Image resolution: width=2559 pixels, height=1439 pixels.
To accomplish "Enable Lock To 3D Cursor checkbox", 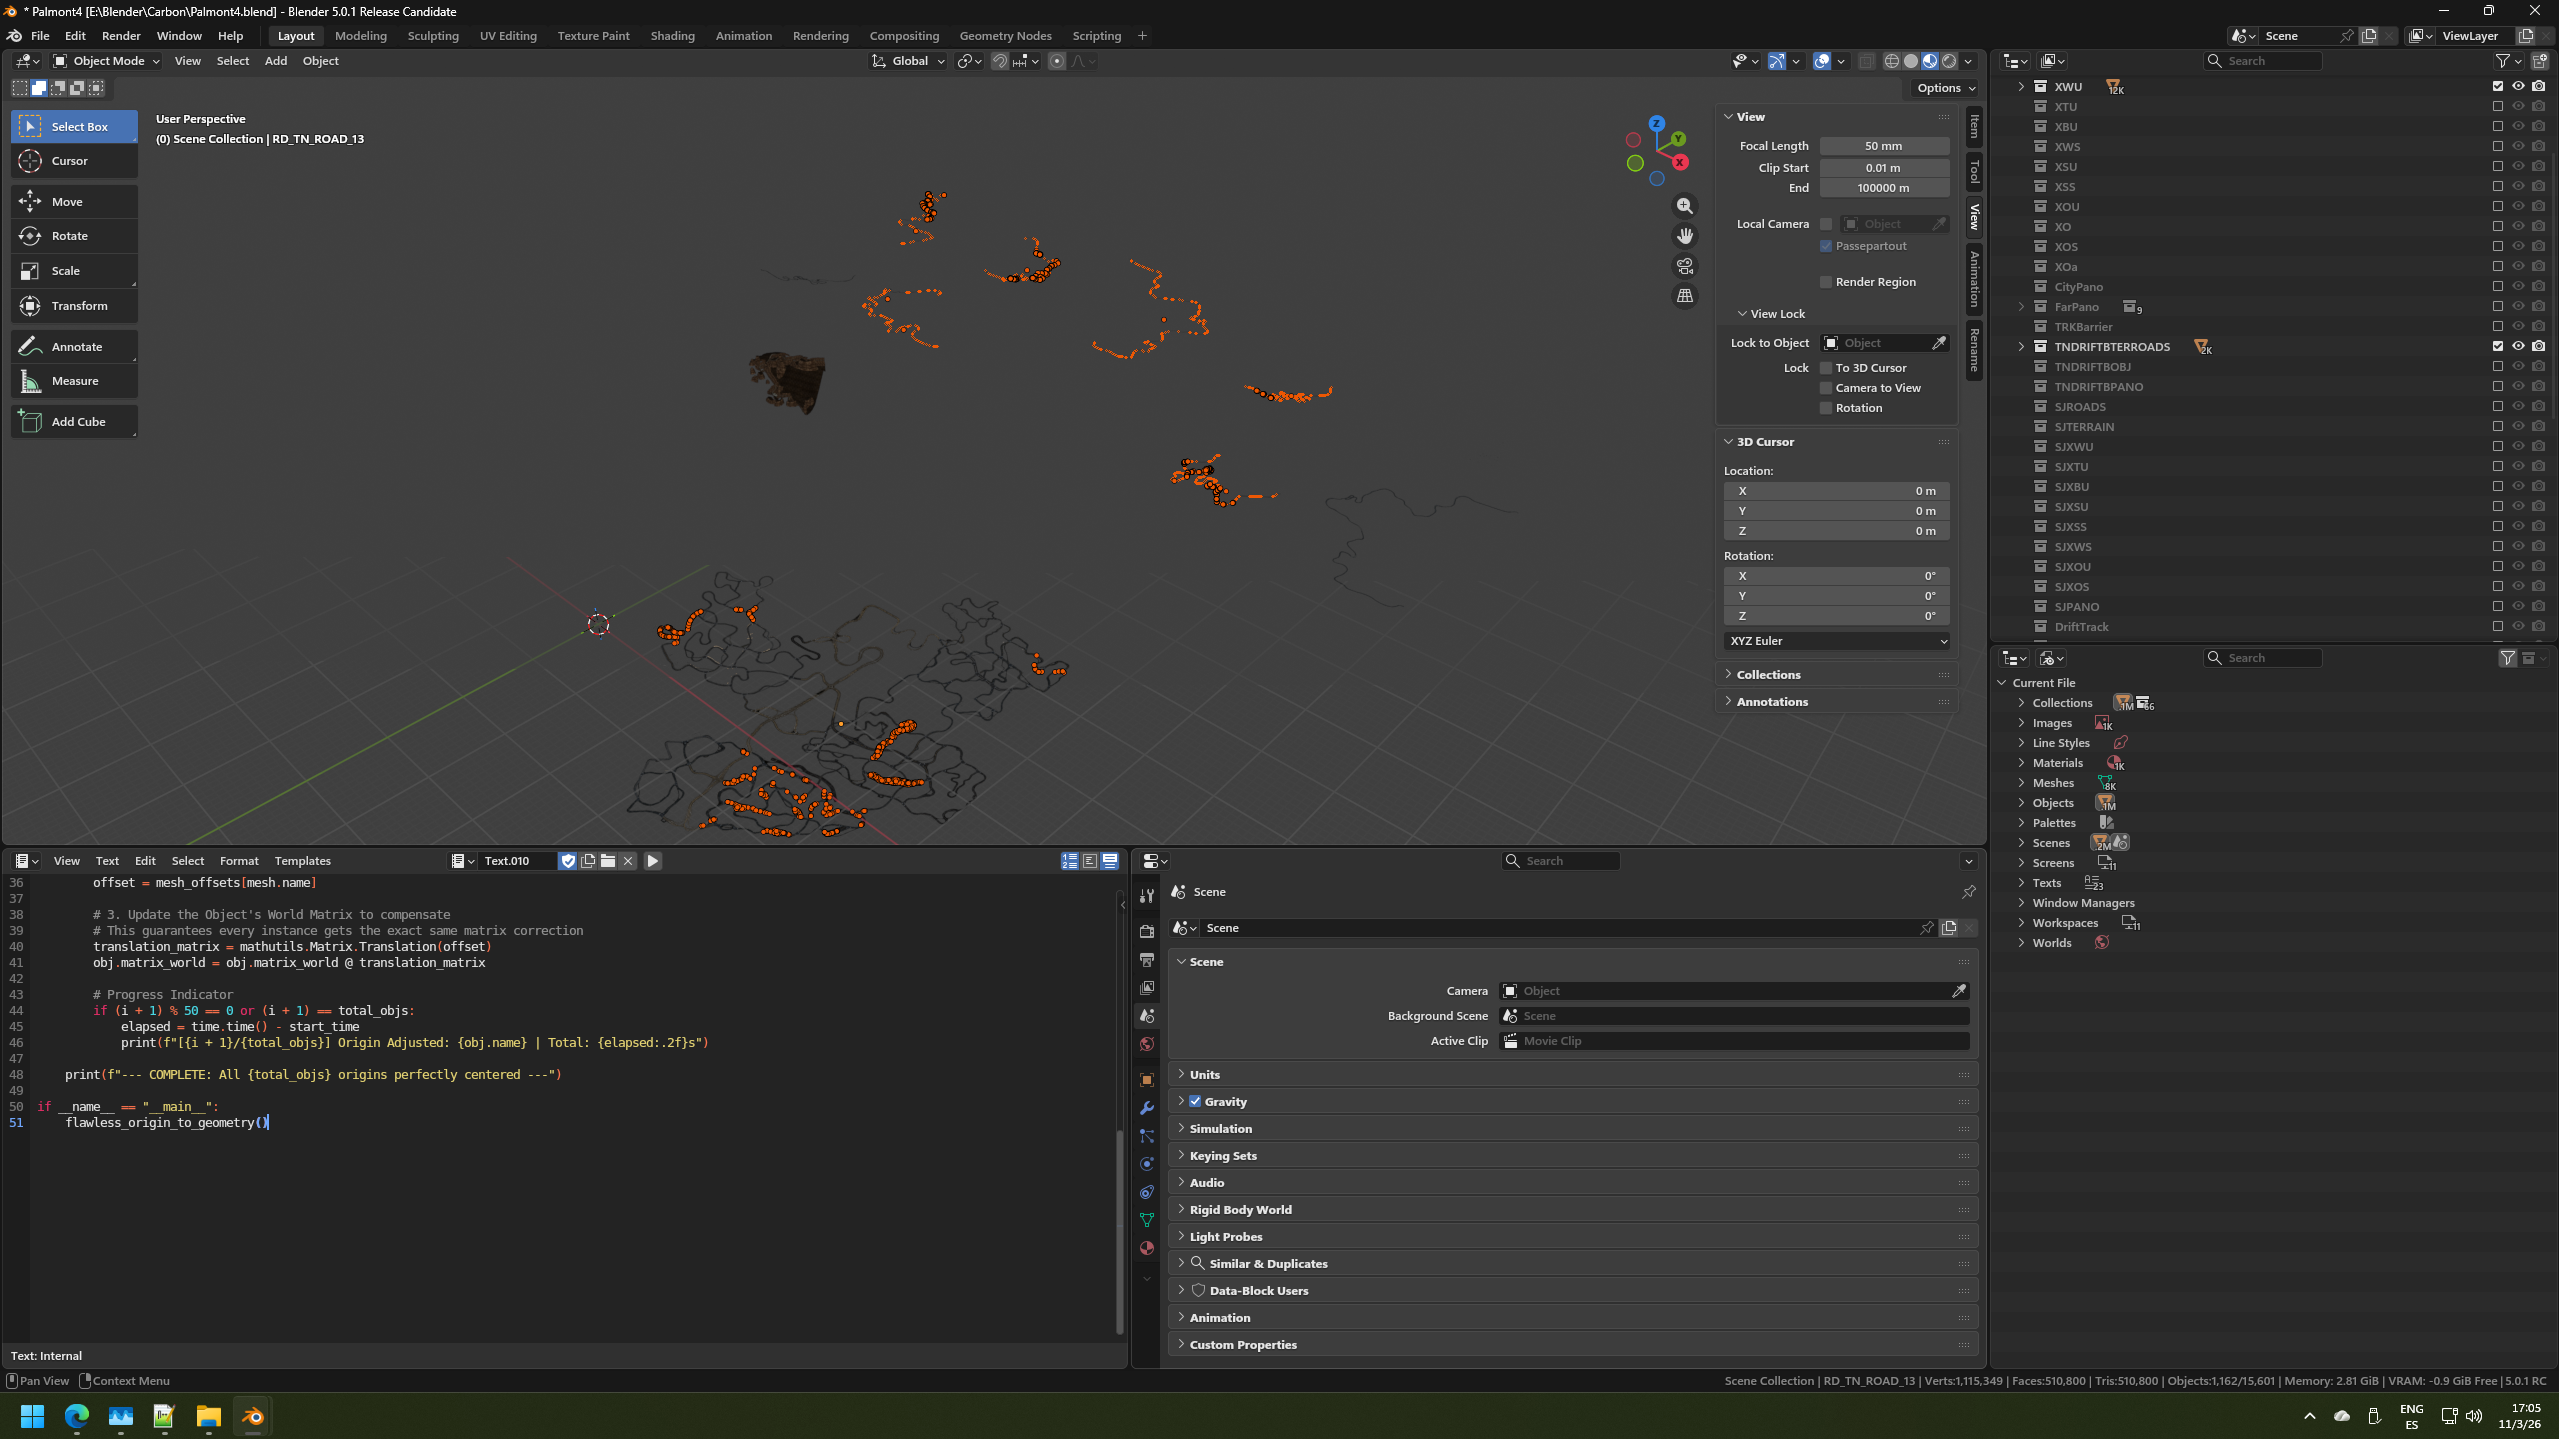I will [x=1826, y=368].
